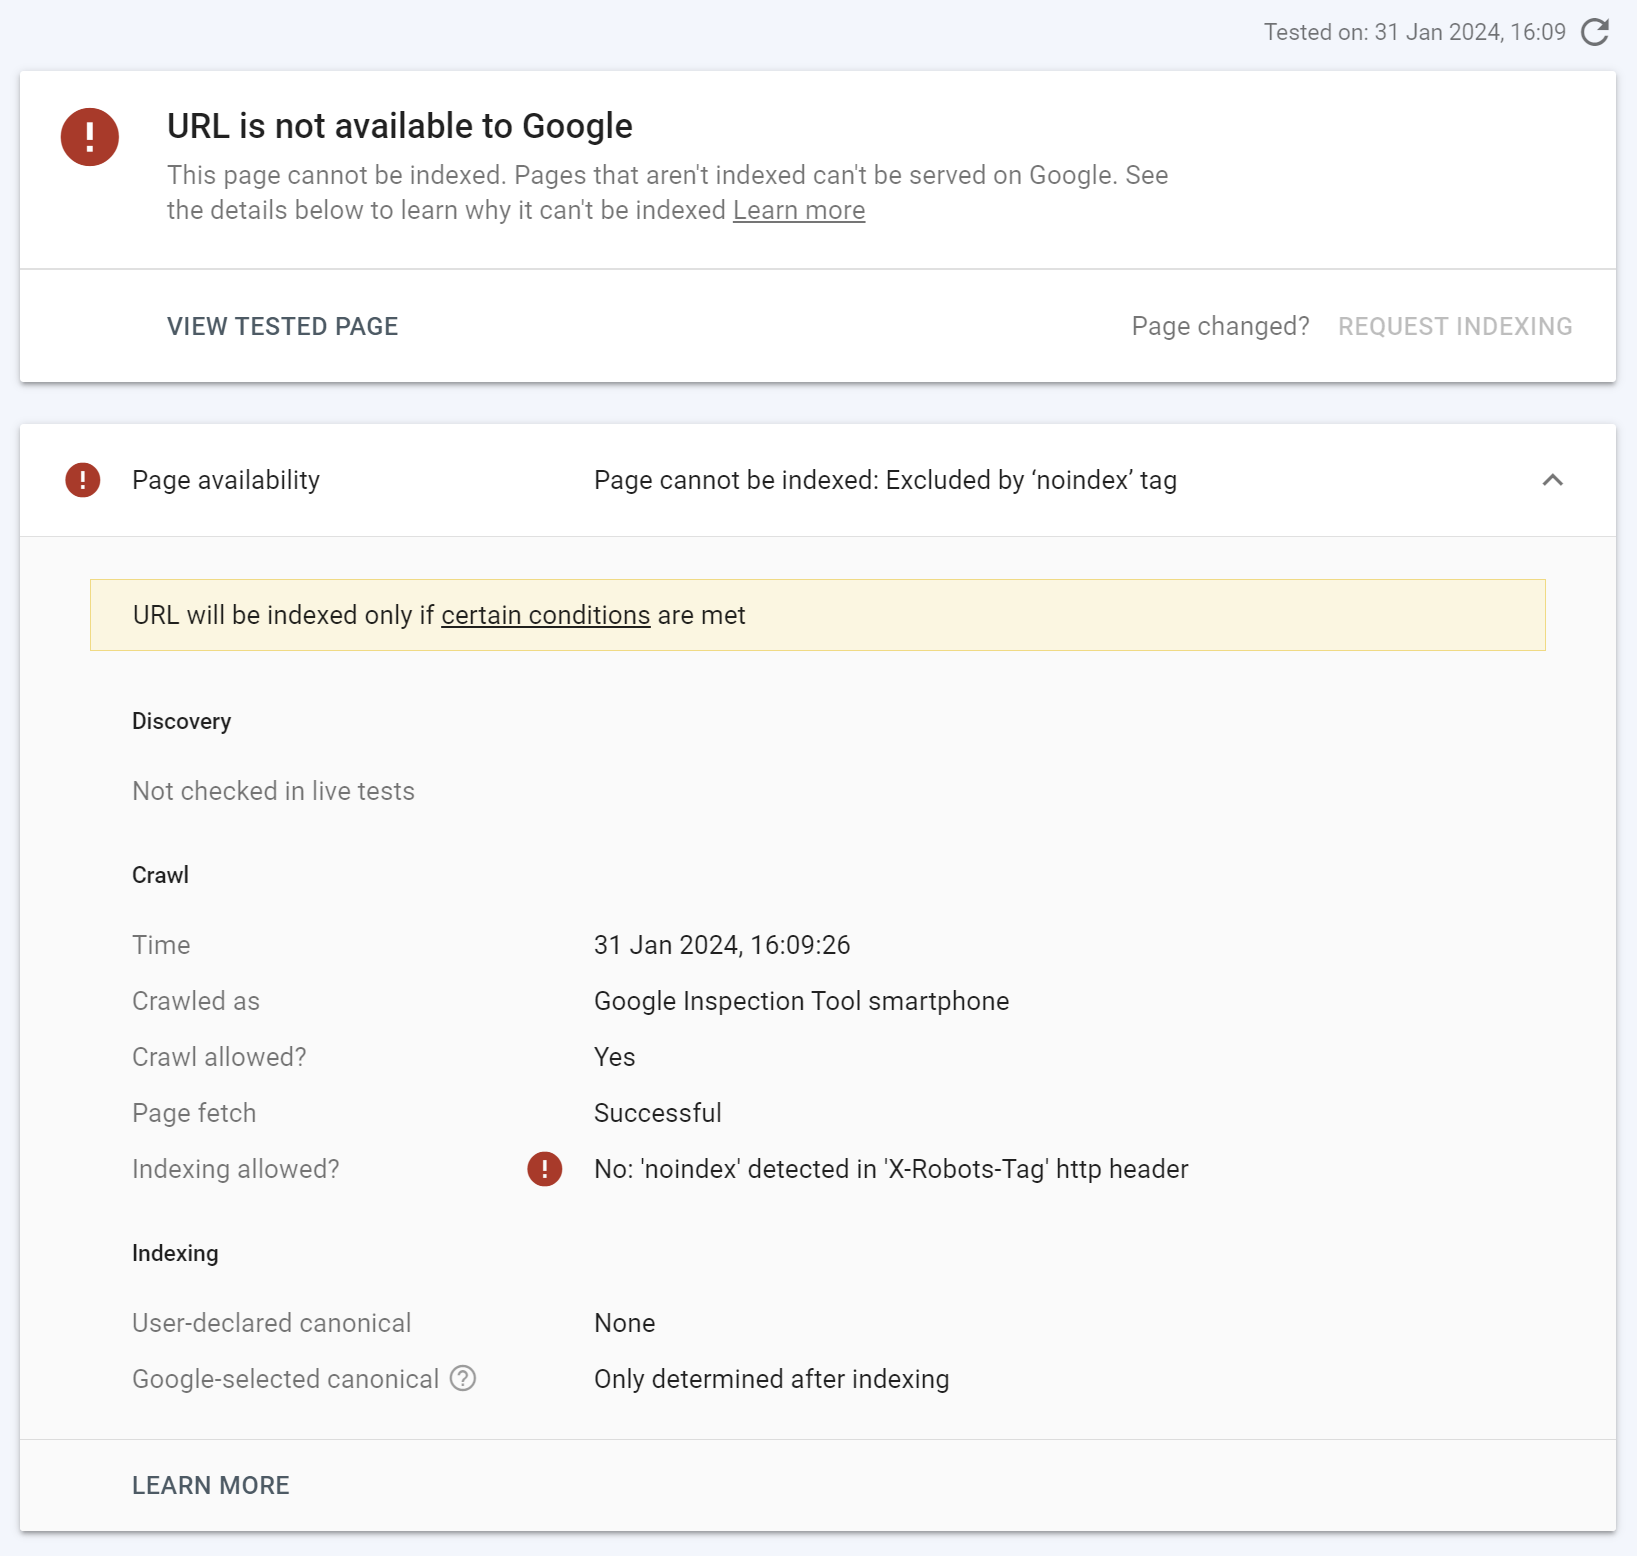
Task: Click Page availability error icon
Action: 83,480
